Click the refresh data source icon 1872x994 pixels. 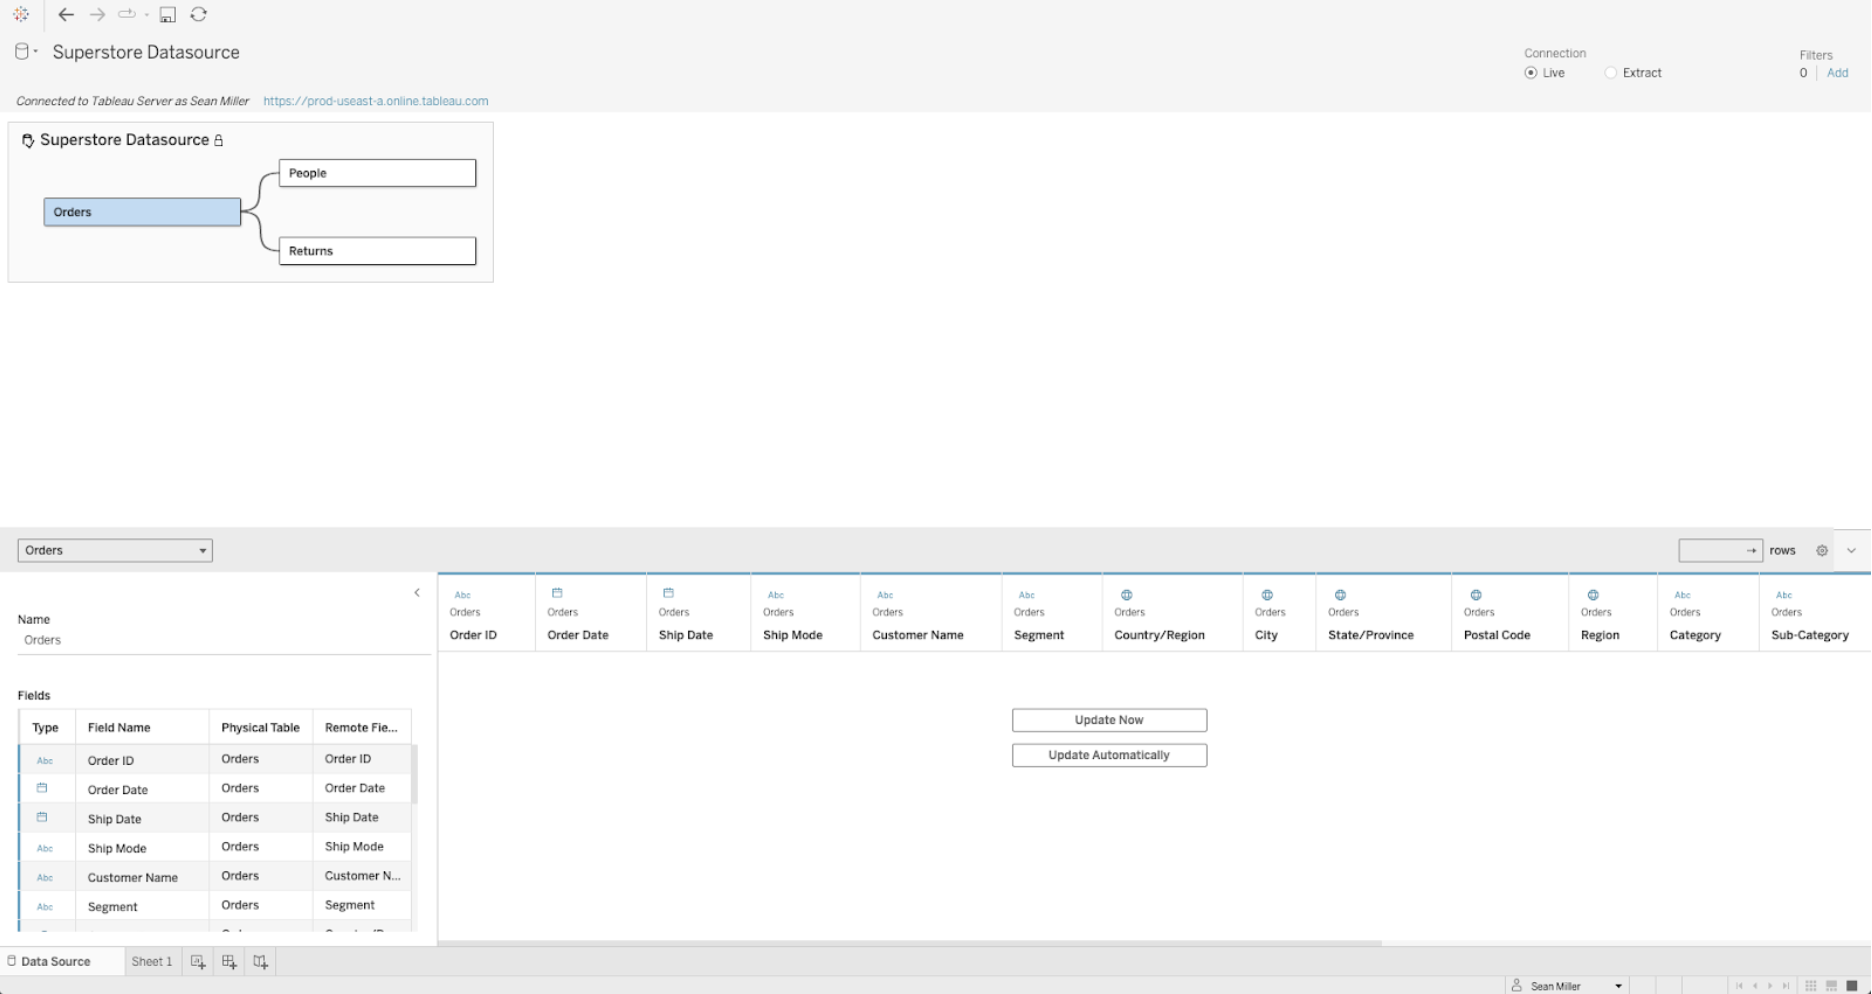[x=199, y=15]
